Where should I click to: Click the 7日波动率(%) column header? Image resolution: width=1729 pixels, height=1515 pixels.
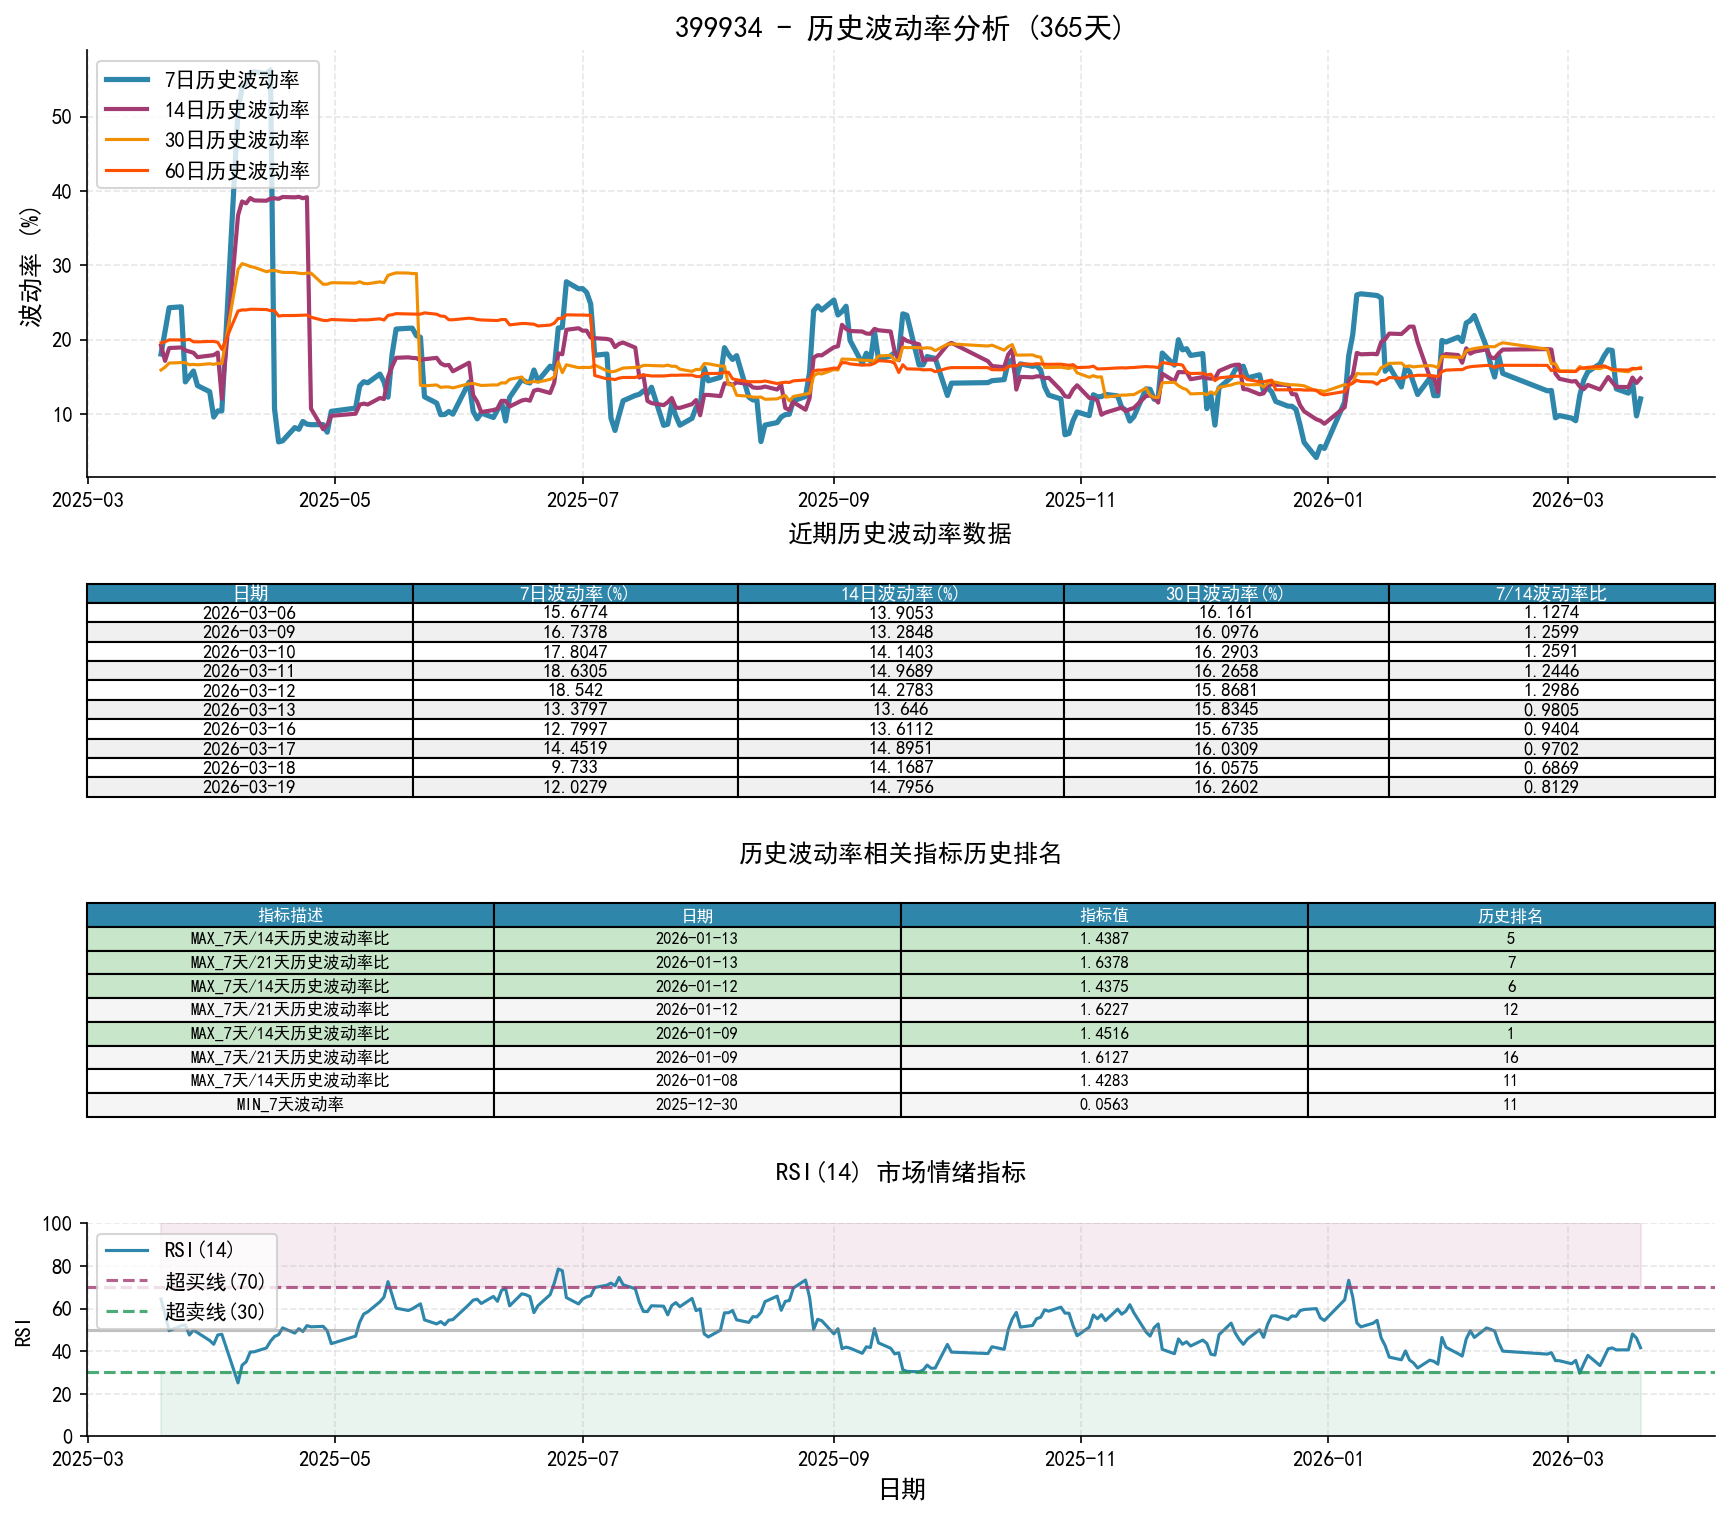pyautogui.click(x=574, y=593)
